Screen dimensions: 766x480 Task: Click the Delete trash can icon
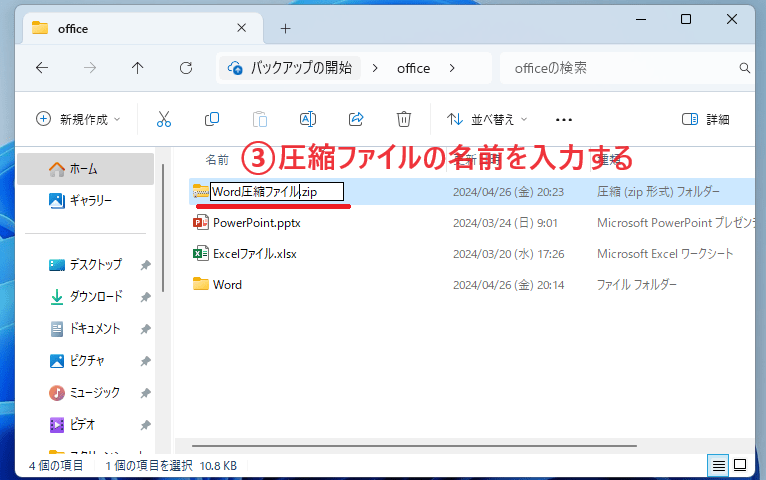click(404, 119)
